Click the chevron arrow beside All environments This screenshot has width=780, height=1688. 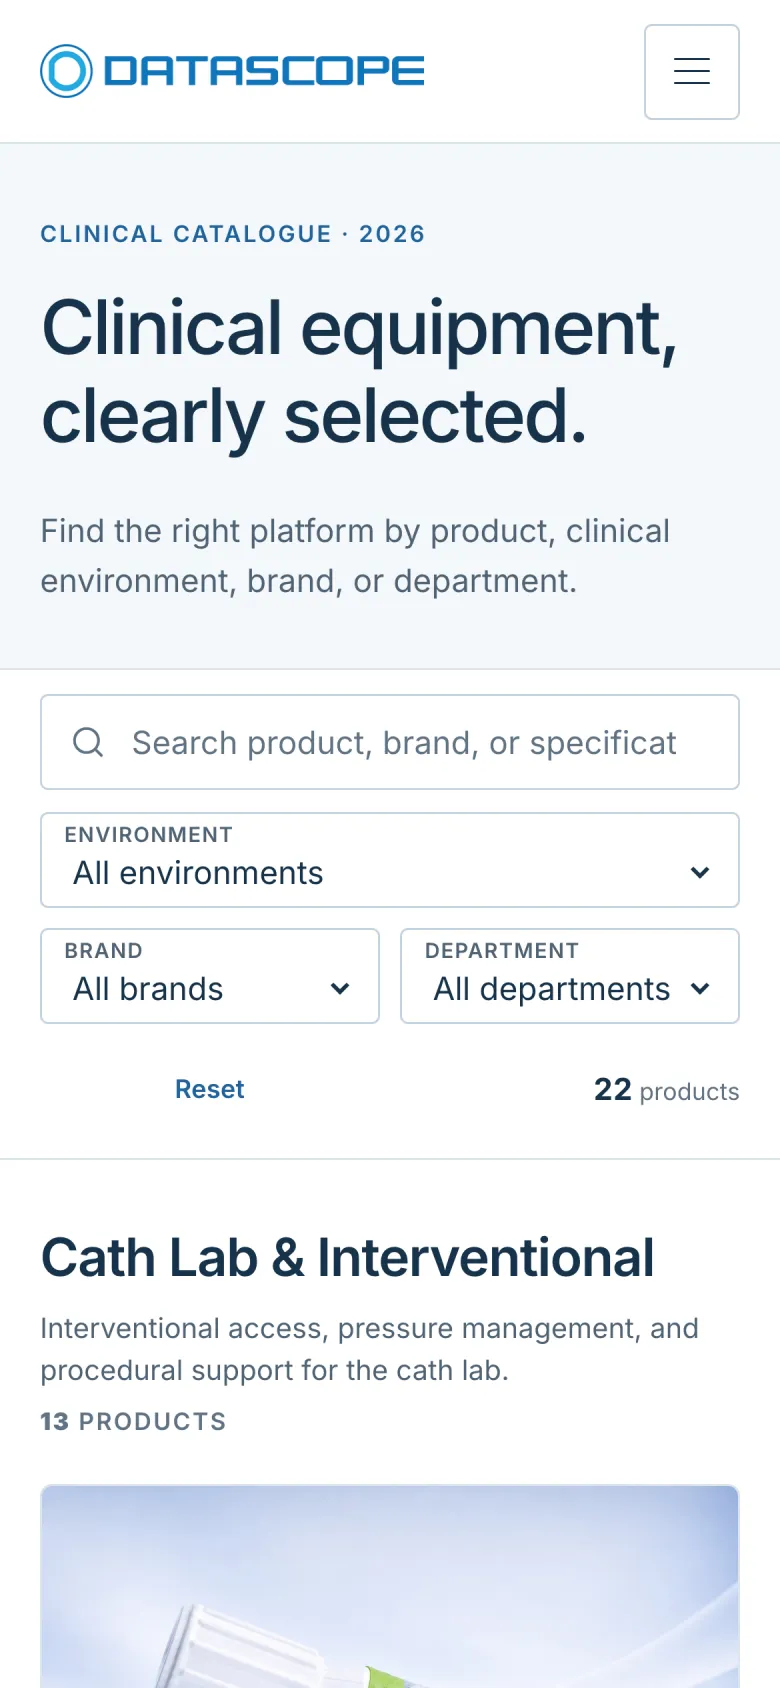click(700, 873)
